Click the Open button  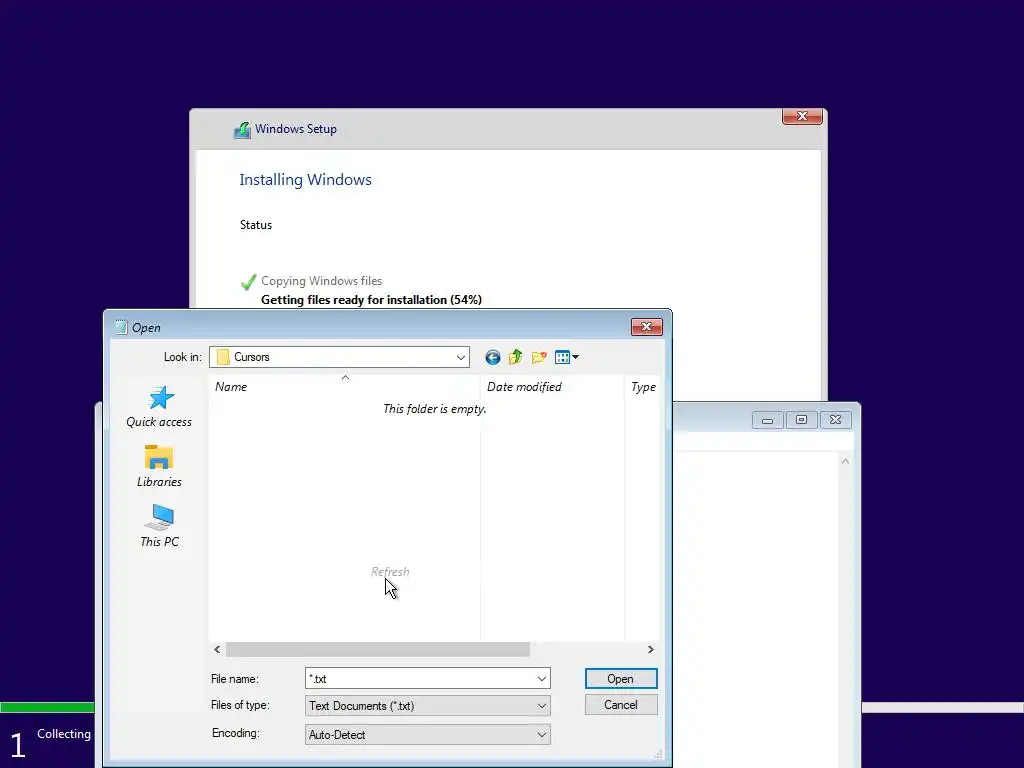point(620,679)
